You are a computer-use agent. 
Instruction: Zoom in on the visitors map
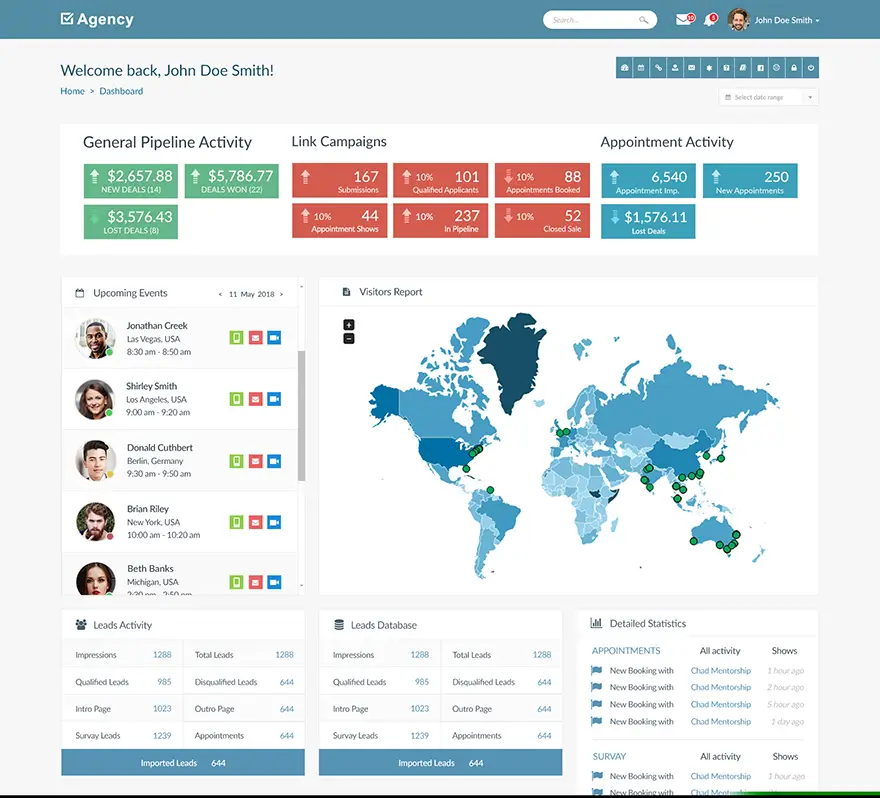click(349, 325)
